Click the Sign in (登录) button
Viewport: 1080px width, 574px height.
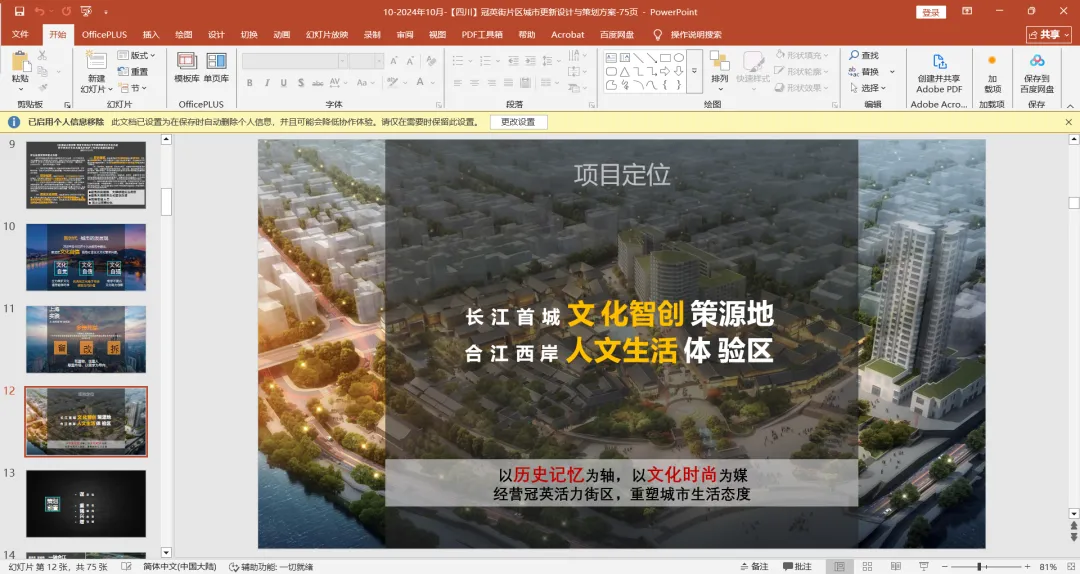pyautogui.click(x=931, y=12)
